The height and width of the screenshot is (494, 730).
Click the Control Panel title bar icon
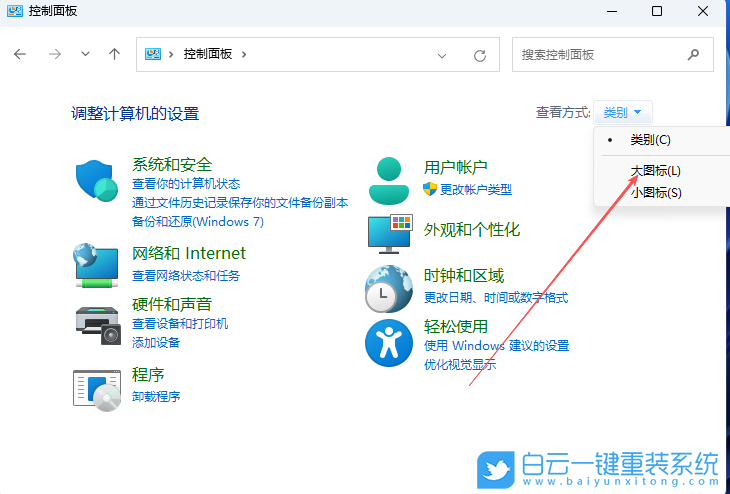point(14,11)
